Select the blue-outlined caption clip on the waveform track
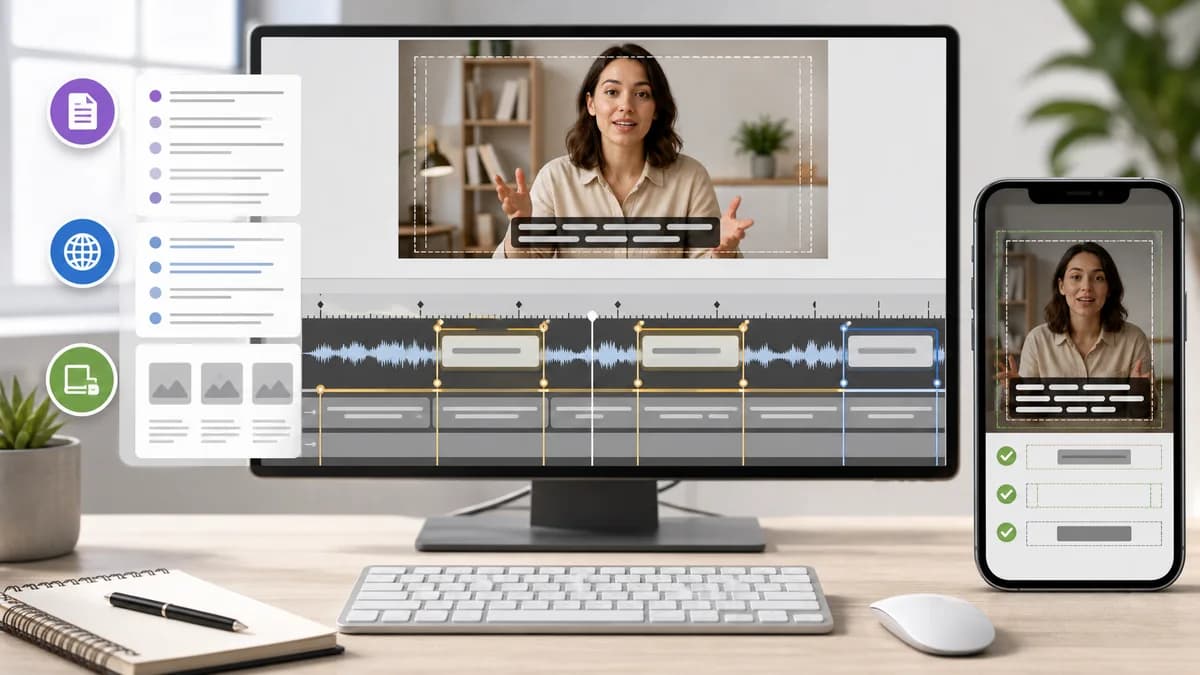 (890, 351)
